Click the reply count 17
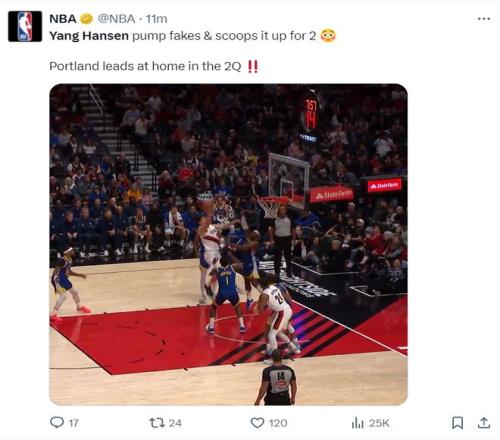The width and height of the screenshot is (500, 440). coord(74,423)
